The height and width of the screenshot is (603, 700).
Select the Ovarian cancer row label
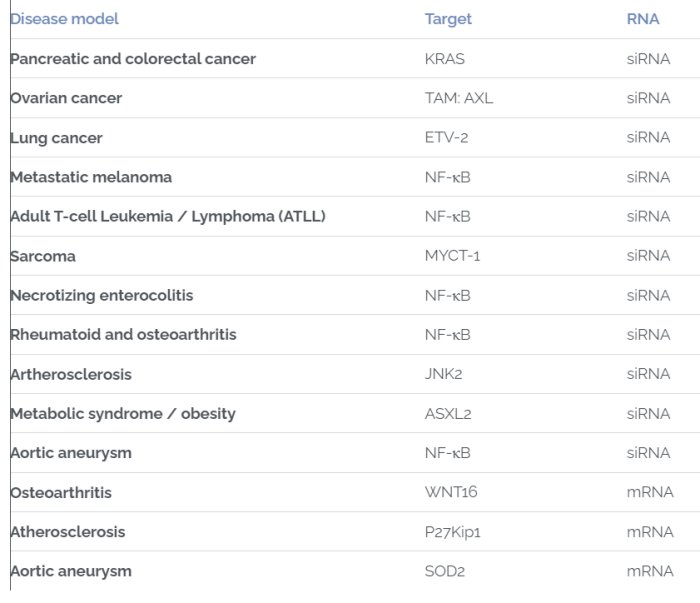pyautogui.click(x=66, y=98)
